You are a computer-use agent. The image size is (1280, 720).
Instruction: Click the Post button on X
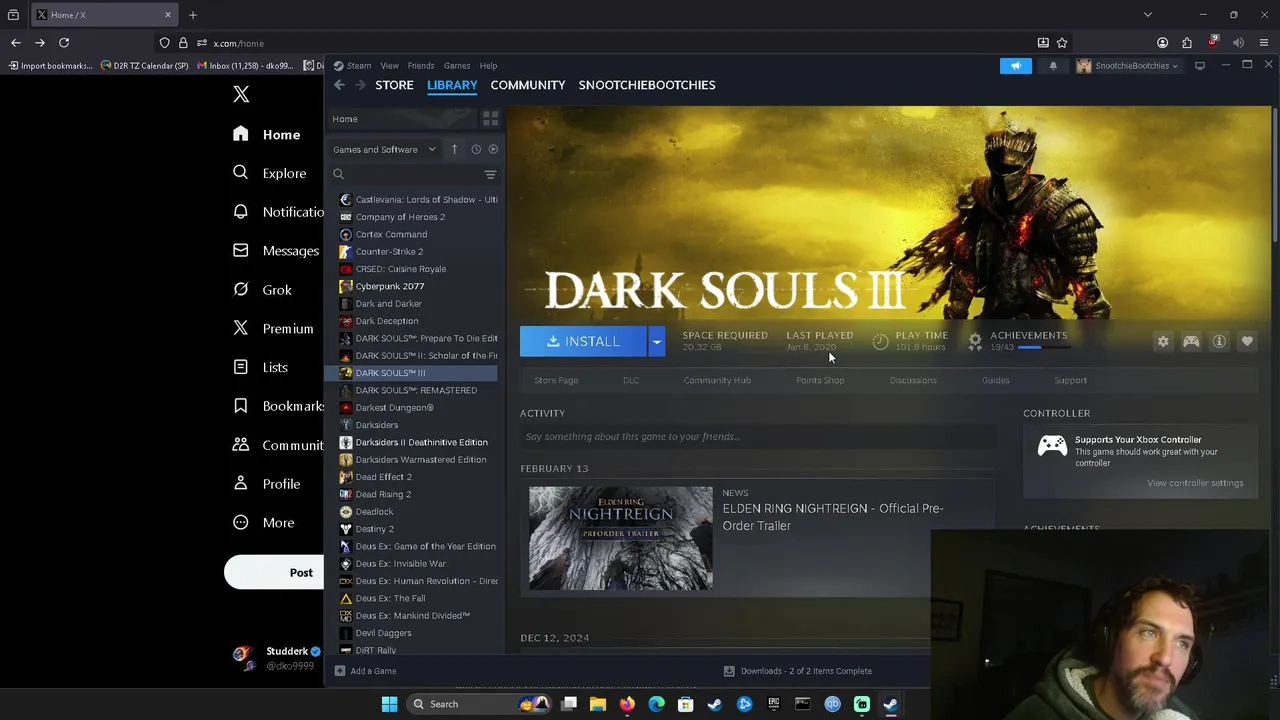pos(276,573)
